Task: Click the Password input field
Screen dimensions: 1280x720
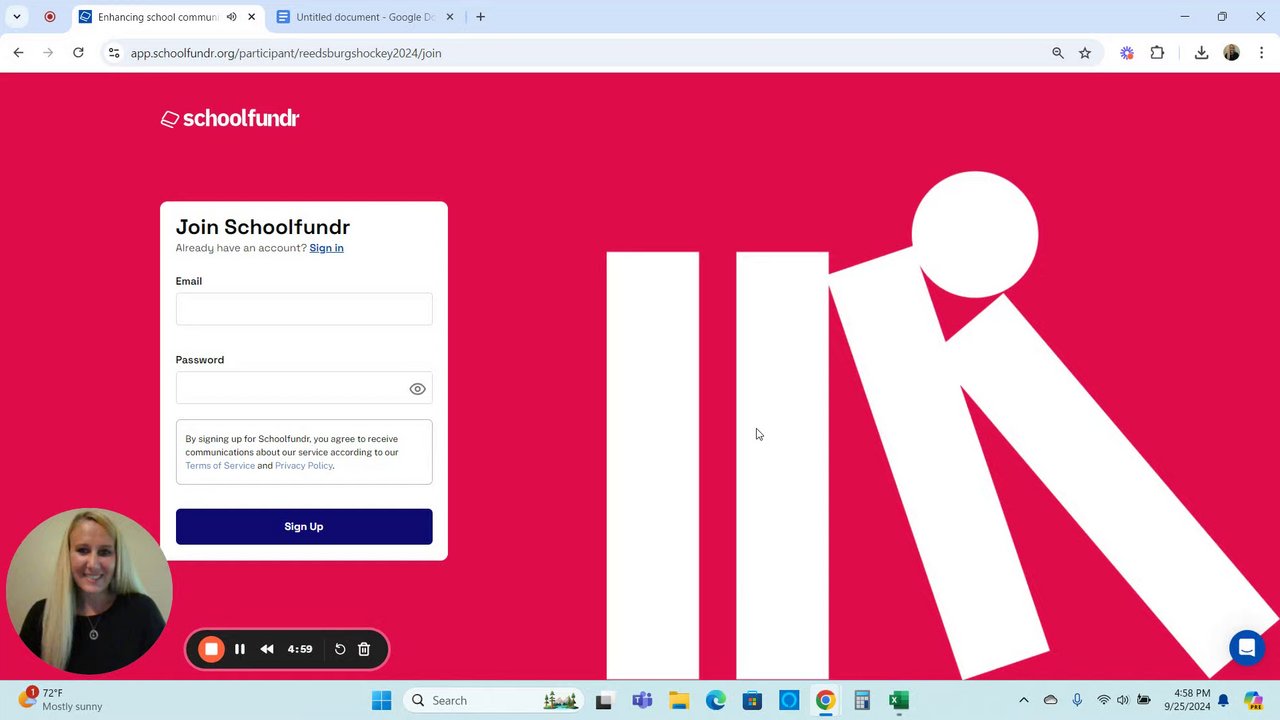Action: [304, 388]
